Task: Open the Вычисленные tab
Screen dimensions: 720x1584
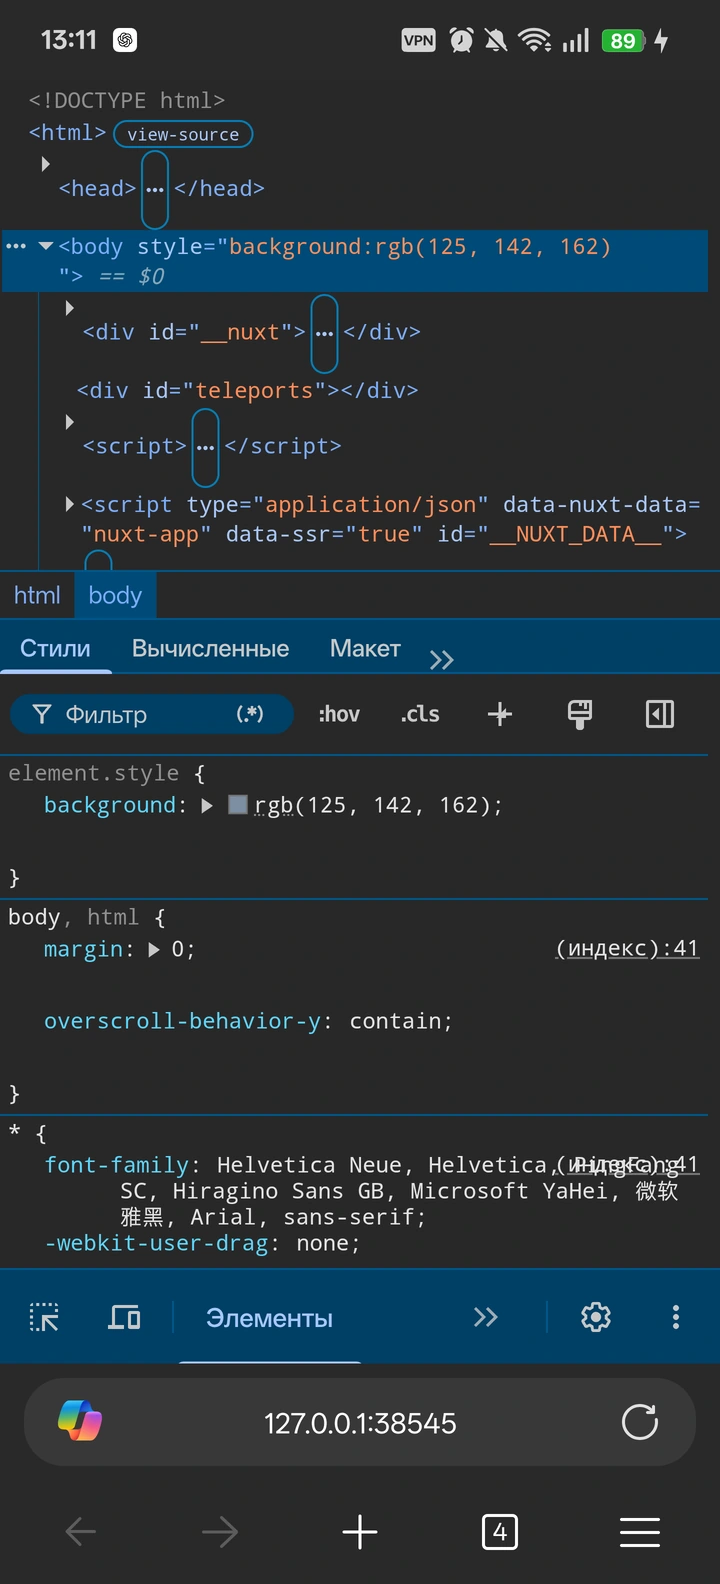Action: point(210,648)
